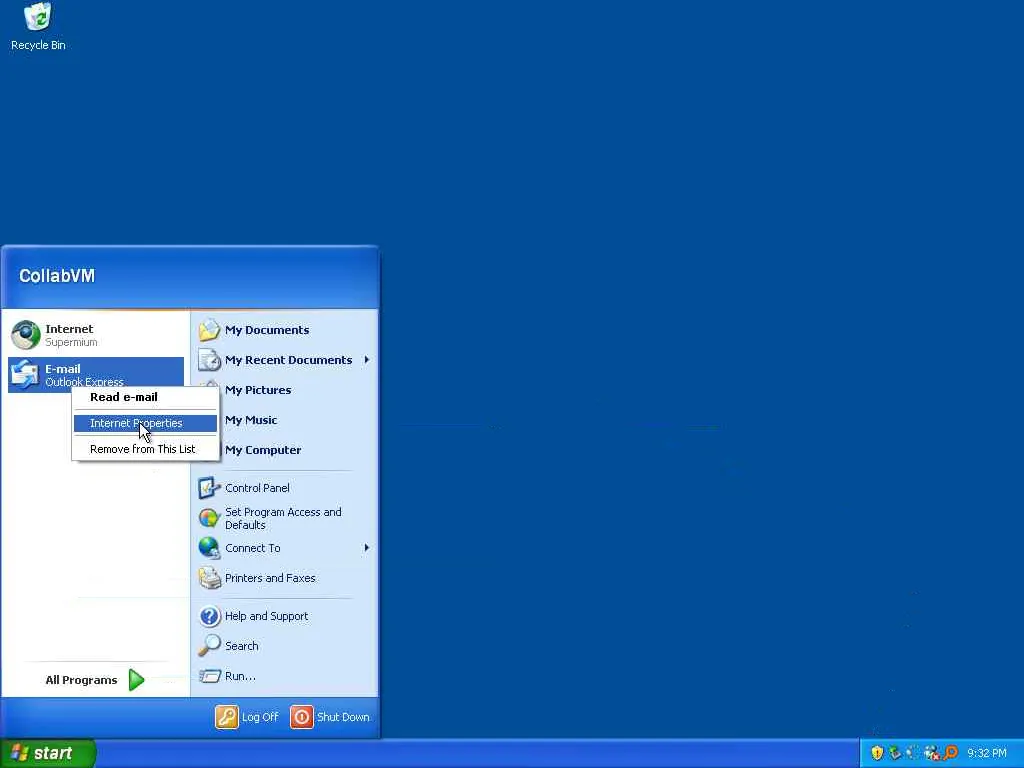Screen dimensions: 1024x768
Task: Click the Log Off button
Action: 247,717
